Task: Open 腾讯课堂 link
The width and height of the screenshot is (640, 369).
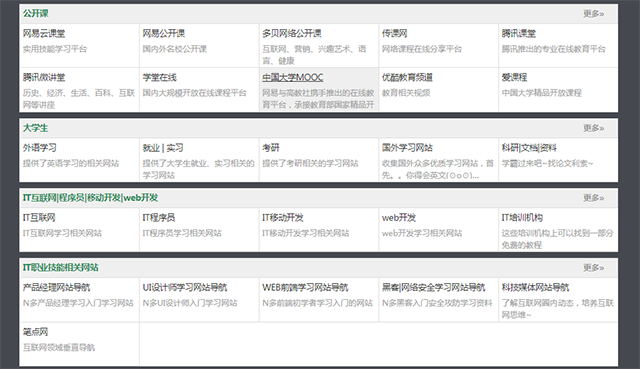Action: pyautogui.click(x=518, y=33)
